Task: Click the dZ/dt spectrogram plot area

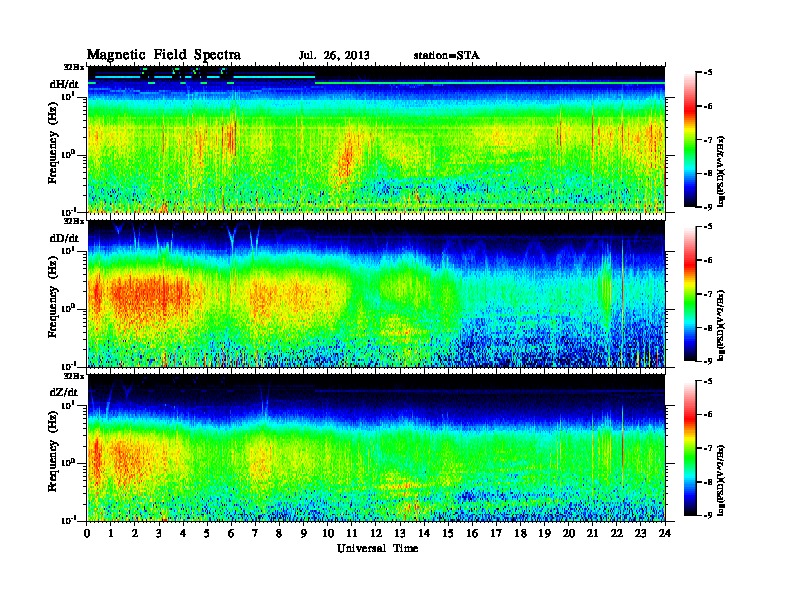Action: click(376, 448)
